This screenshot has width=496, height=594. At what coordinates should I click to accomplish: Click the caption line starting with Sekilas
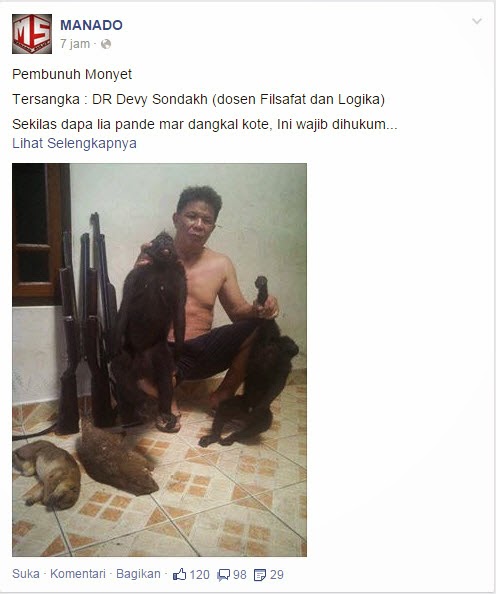coord(205,124)
